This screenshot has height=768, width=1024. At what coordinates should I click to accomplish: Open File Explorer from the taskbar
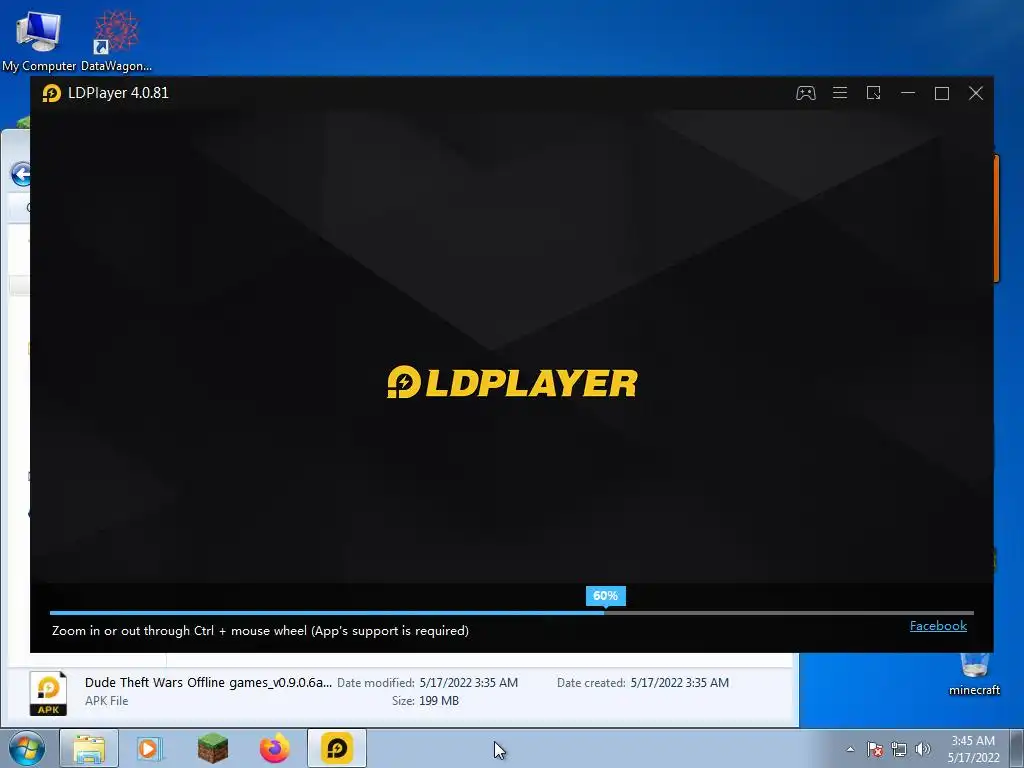pos(89,748)
